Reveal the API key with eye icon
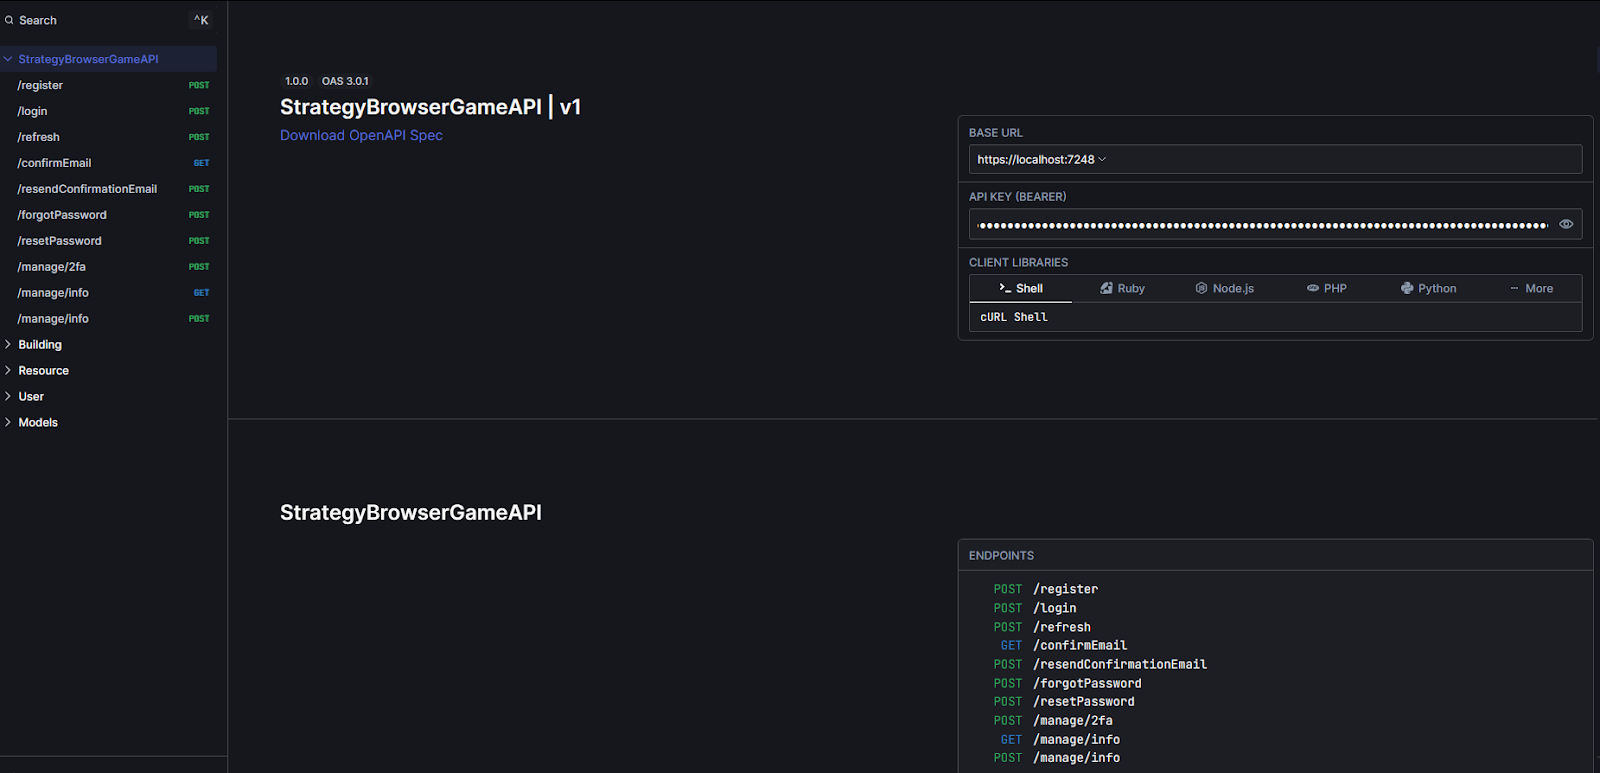 1566,224
